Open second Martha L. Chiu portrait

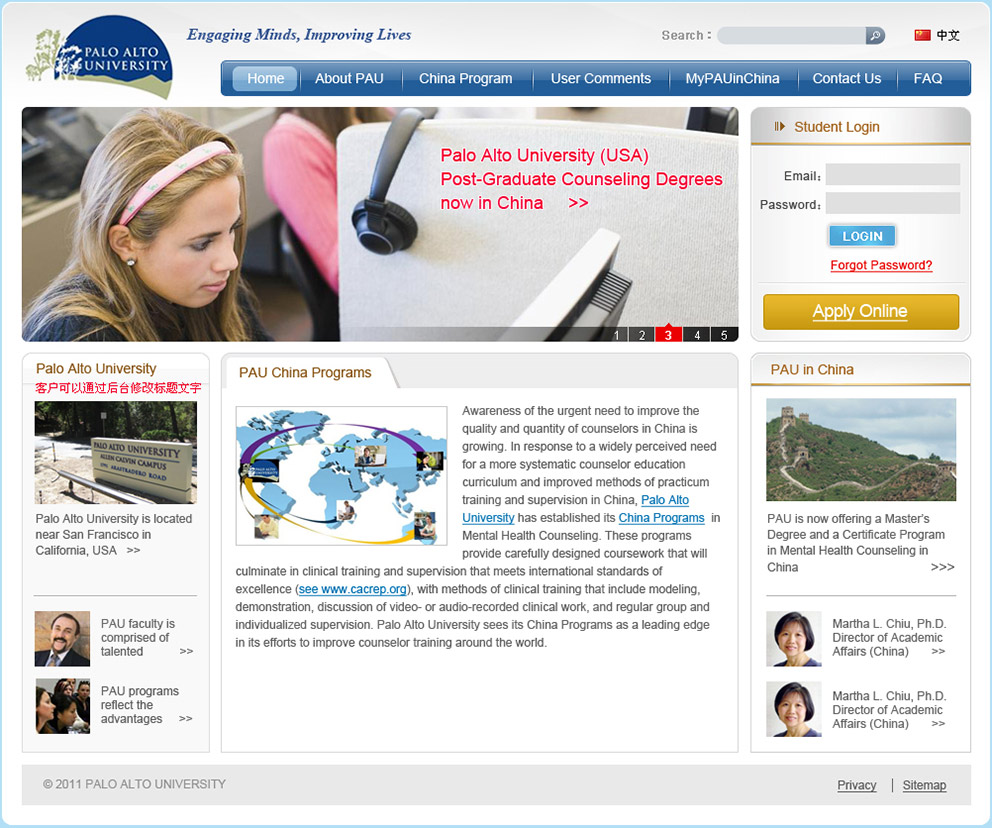pyautogui.click(x=793, y=709)
